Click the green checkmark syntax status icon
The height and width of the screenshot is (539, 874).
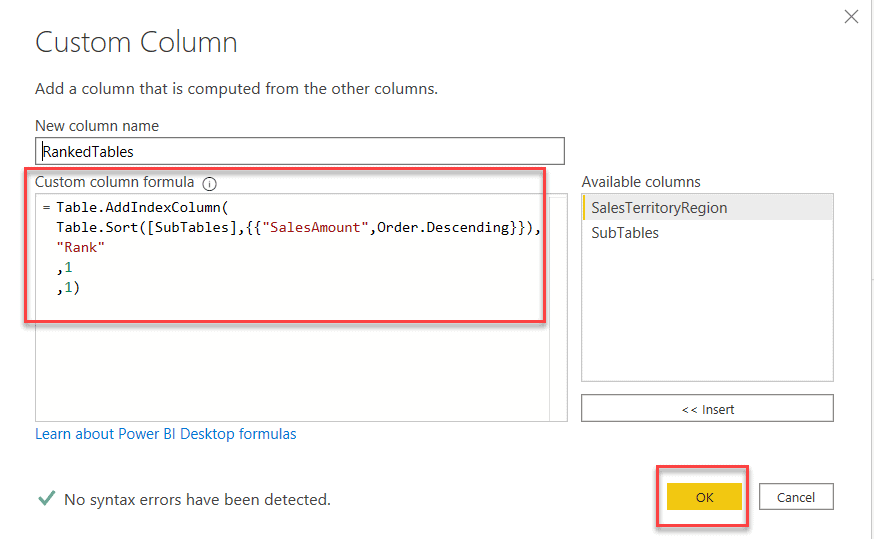pos(45,498)
